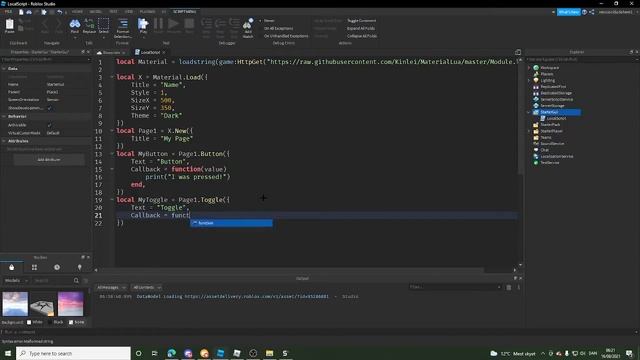The height and width of the screenshot is (360, 640).
Task: Select StarterPack in the Explorer
Action: pyautogui.click(x=550, y=124)
